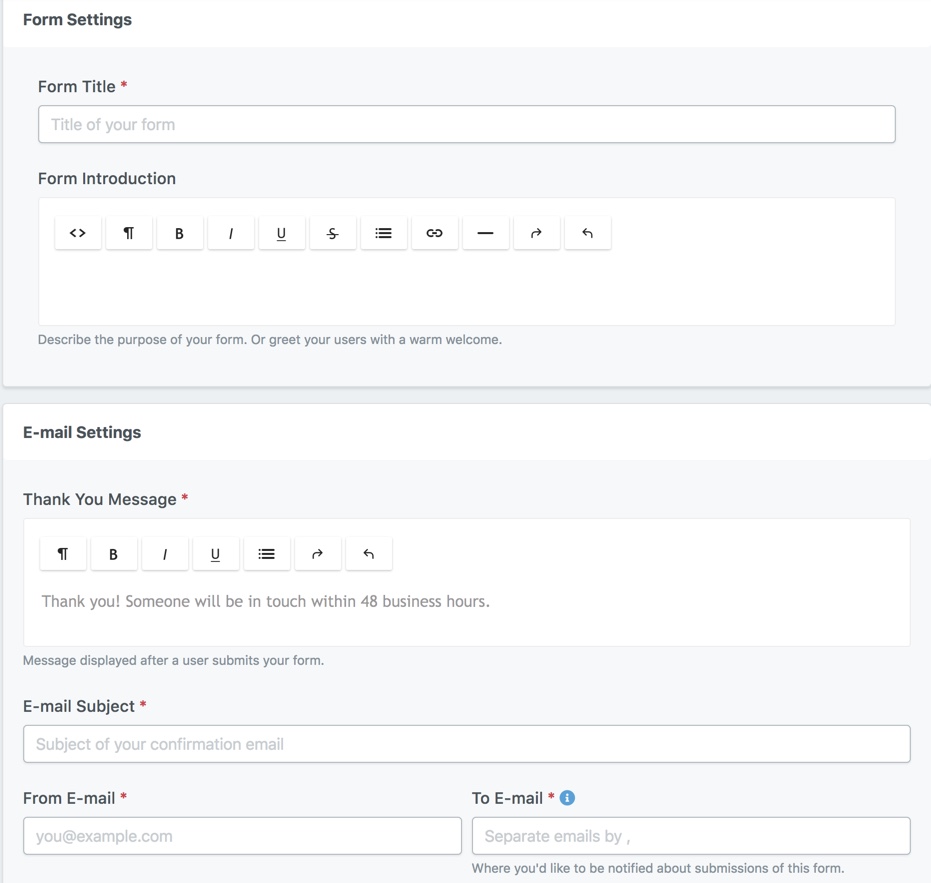The width and height of the screenshot is (931, 883).
Task: Focus the From E-mail address field
Action: 241,836
